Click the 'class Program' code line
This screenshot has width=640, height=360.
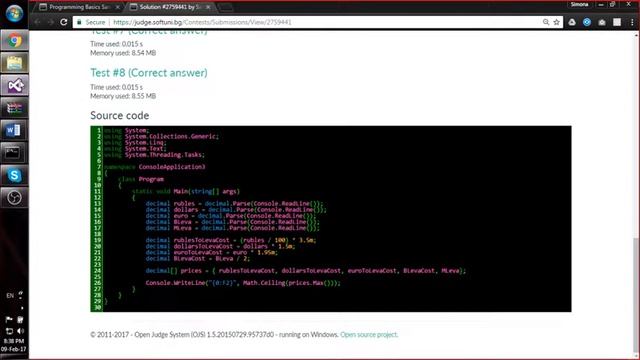[x=141, y=179]
